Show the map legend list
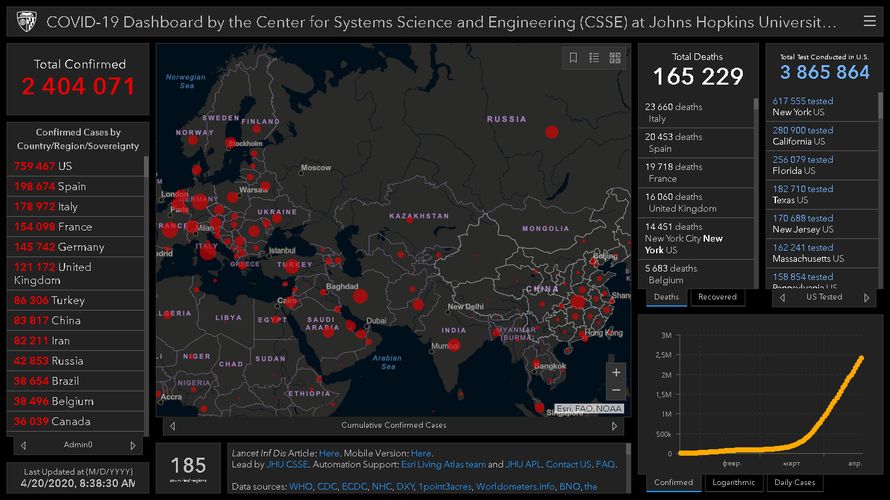The width and height of the screenshot is (890, 500). [x=594, y=58]
